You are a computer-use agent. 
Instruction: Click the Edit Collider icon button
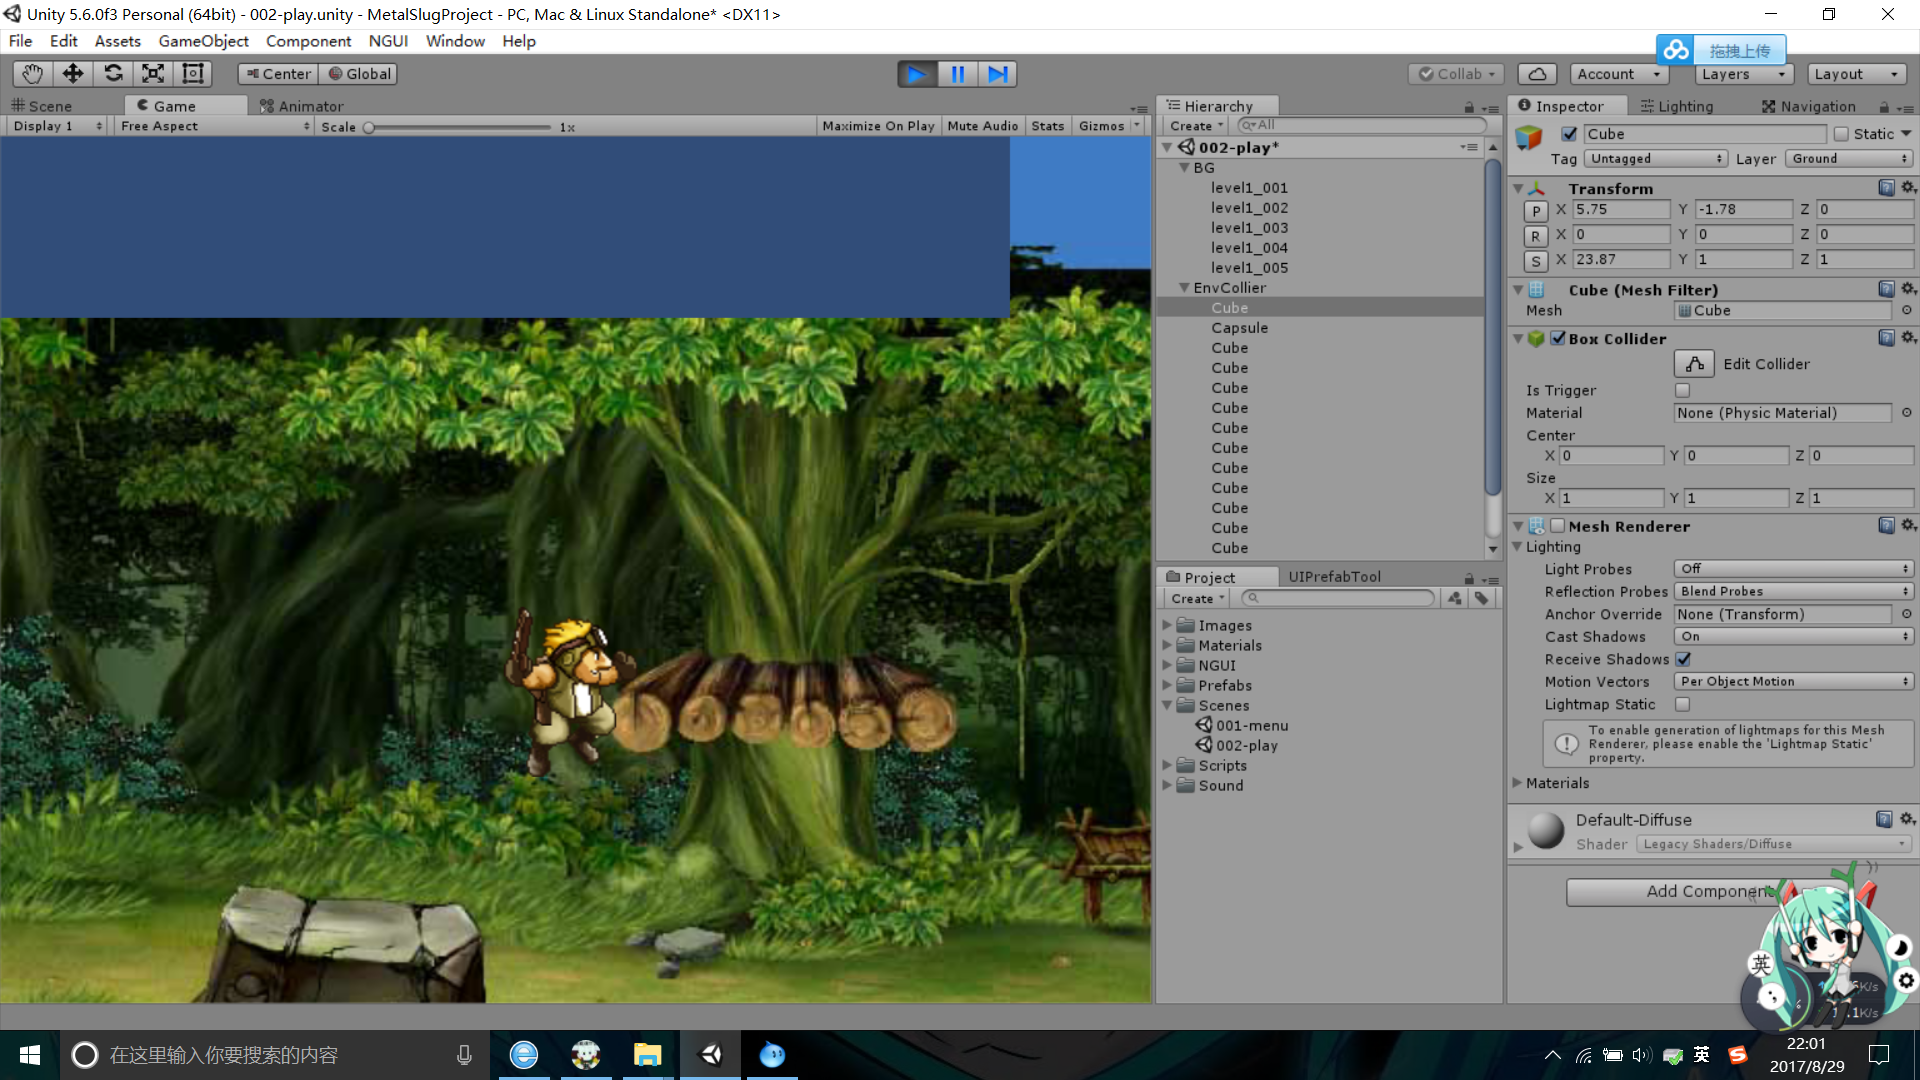[1694, 364]
